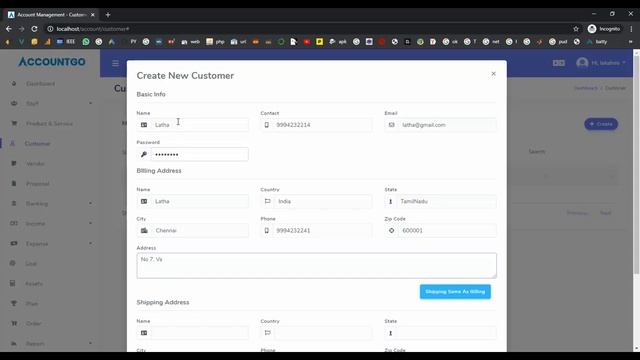
Task: Click the ID card icon beside Basic Info Name
Action: 144,125
